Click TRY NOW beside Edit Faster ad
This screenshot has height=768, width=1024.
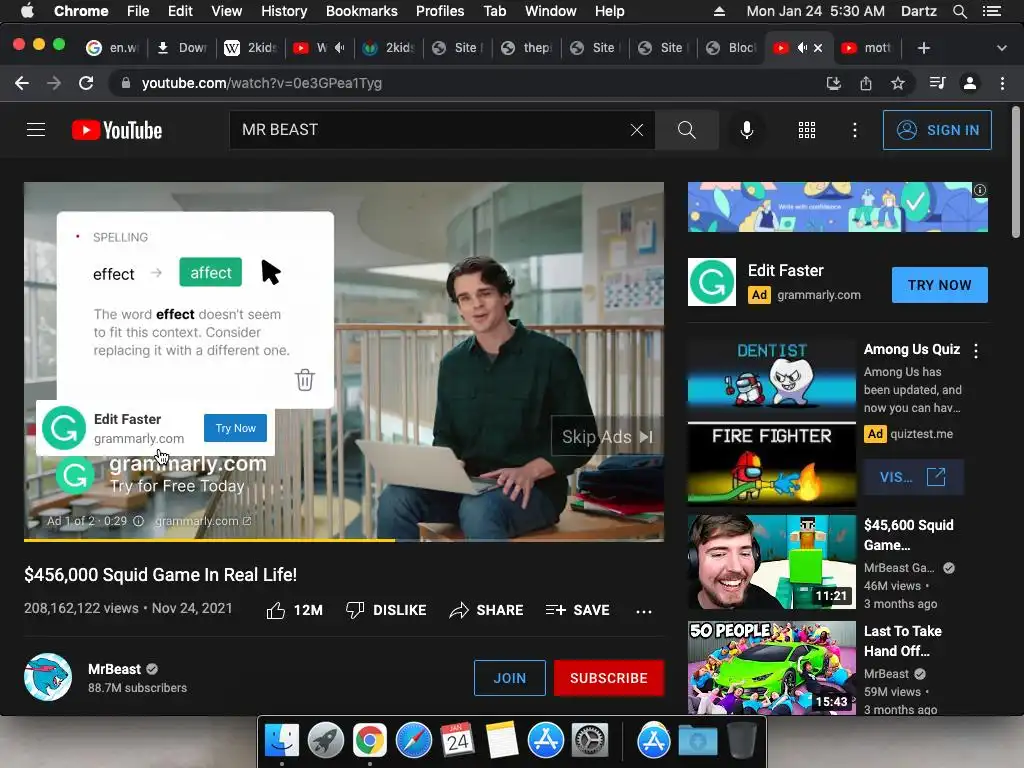click(939, 285)
